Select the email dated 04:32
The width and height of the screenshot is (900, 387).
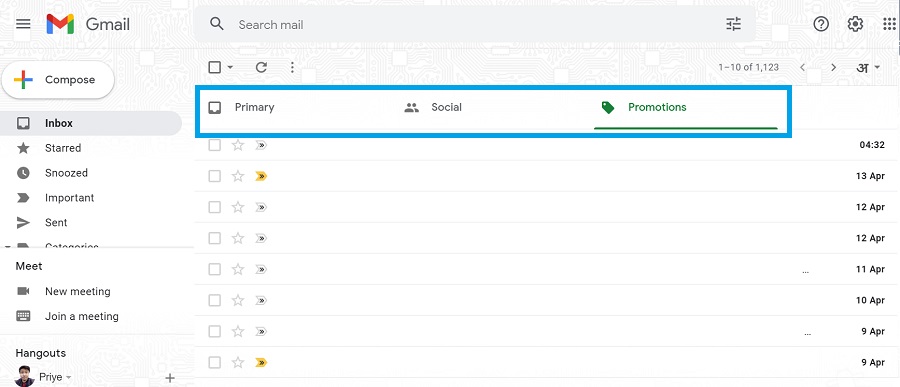tap(215, 145)
